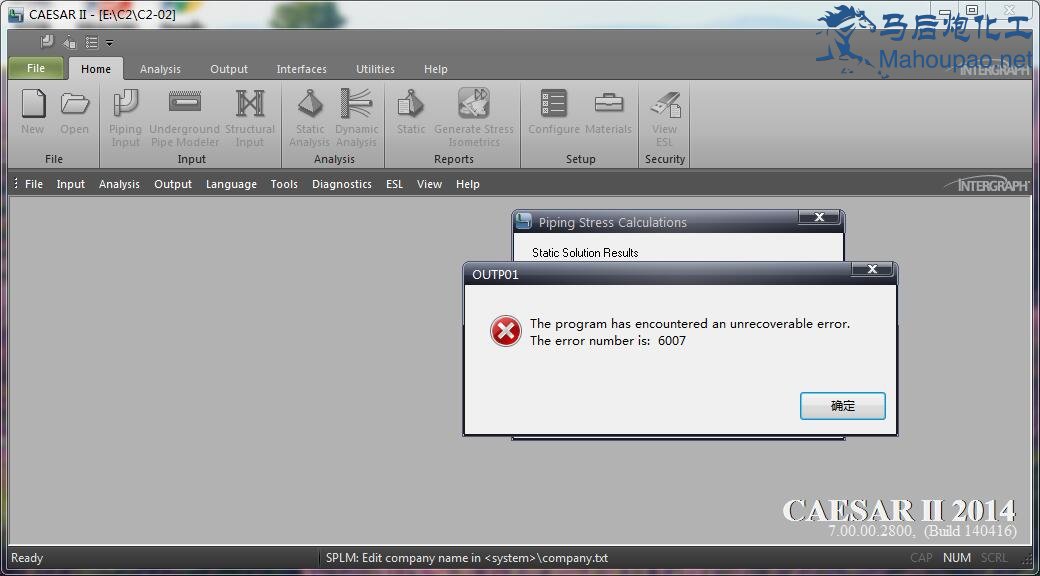The width and height of the screenshot is (1040, 576).
Task: Expand quick access toolbar dropdown arrow
Action: (109, 43)
